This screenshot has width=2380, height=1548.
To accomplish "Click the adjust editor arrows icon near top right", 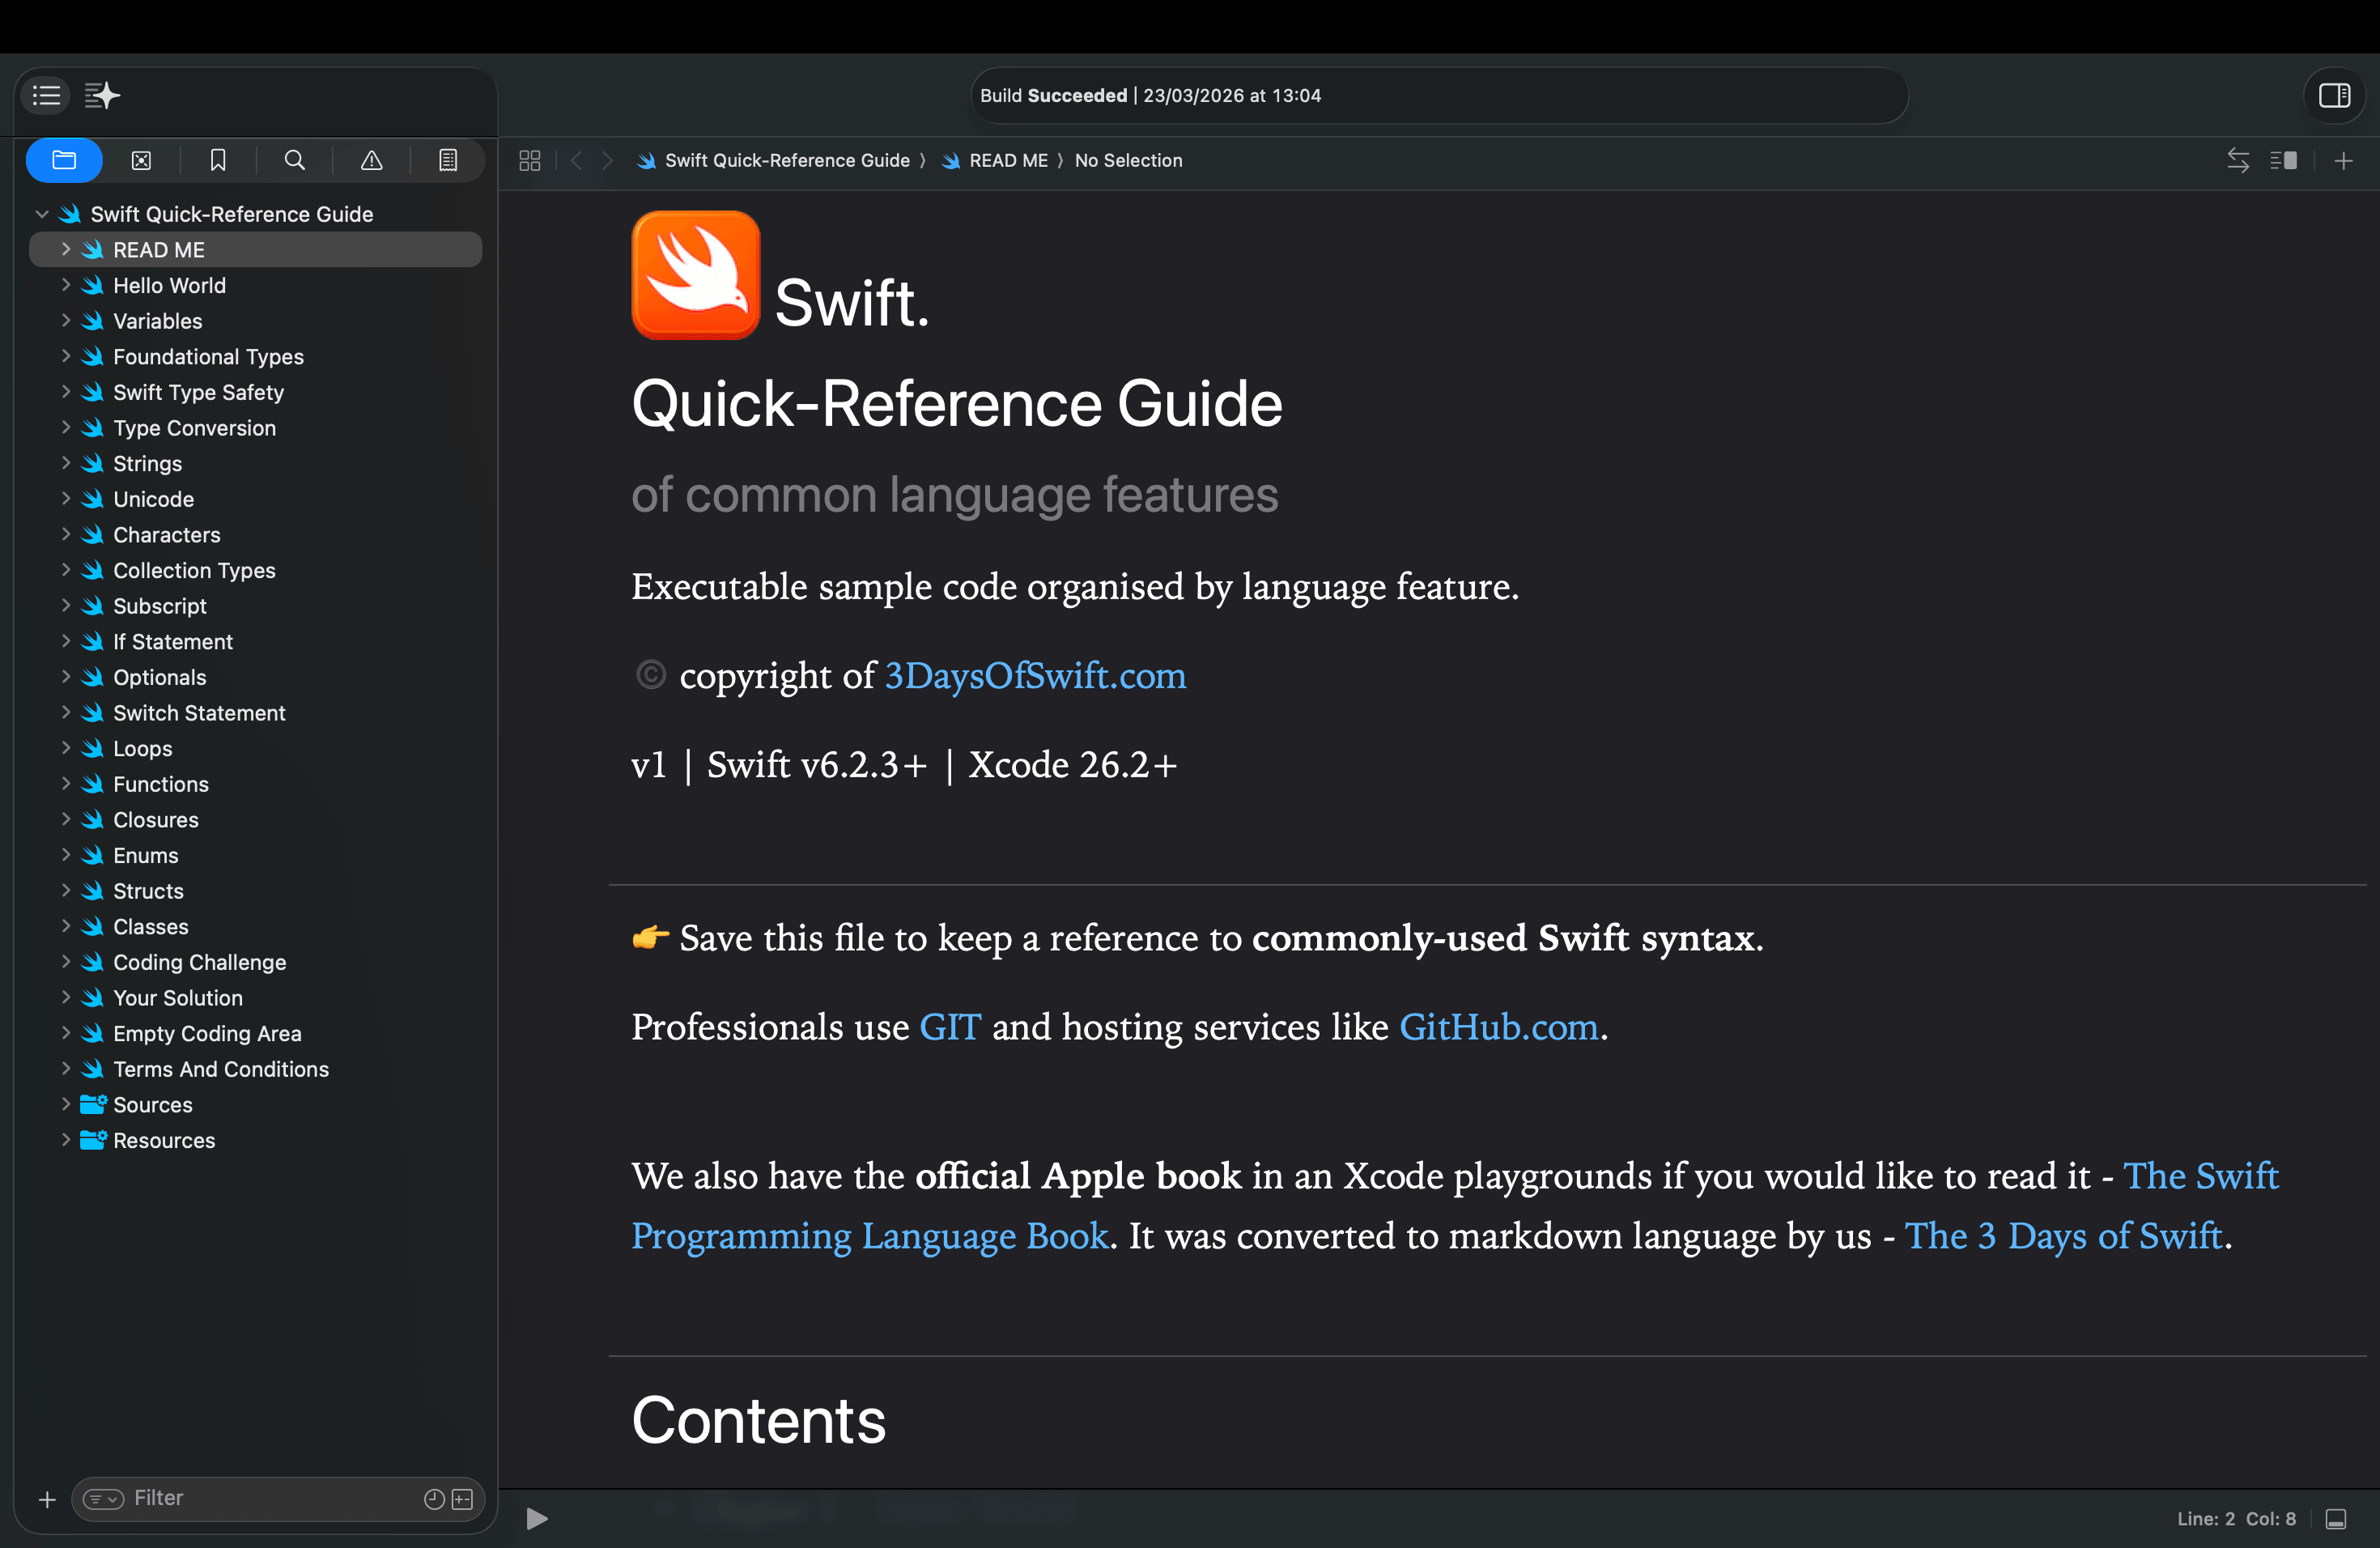I will point(2238,160).
